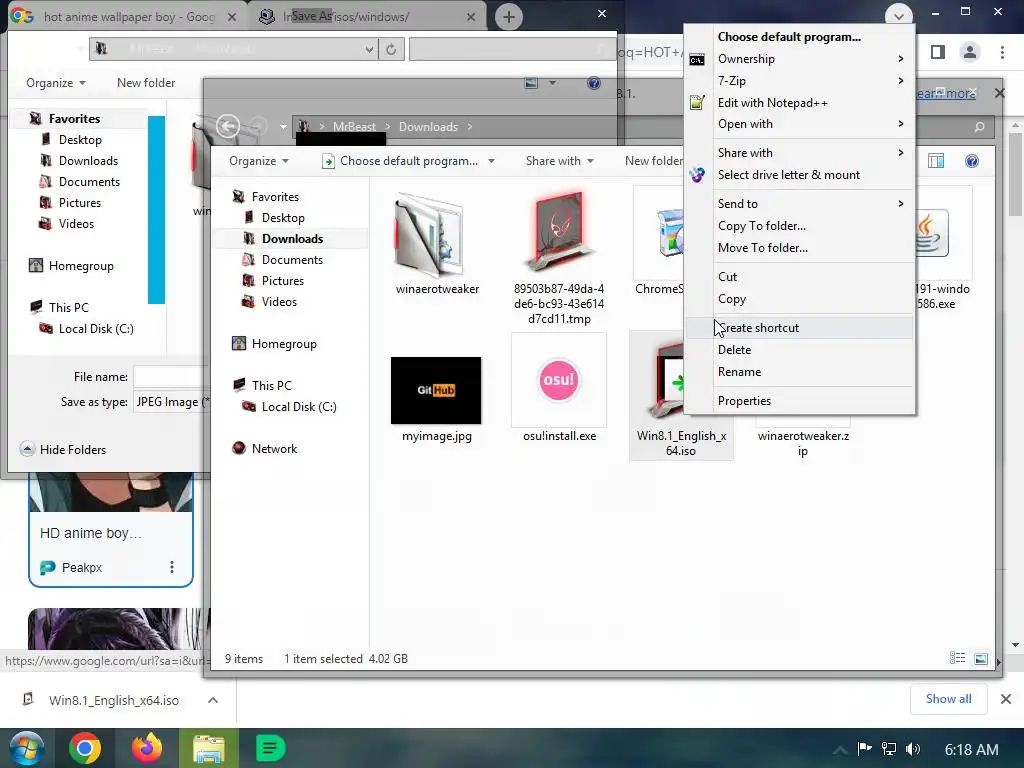Open the green notes app in the taskbar
1024x768 pixels.
pos(270,748)
